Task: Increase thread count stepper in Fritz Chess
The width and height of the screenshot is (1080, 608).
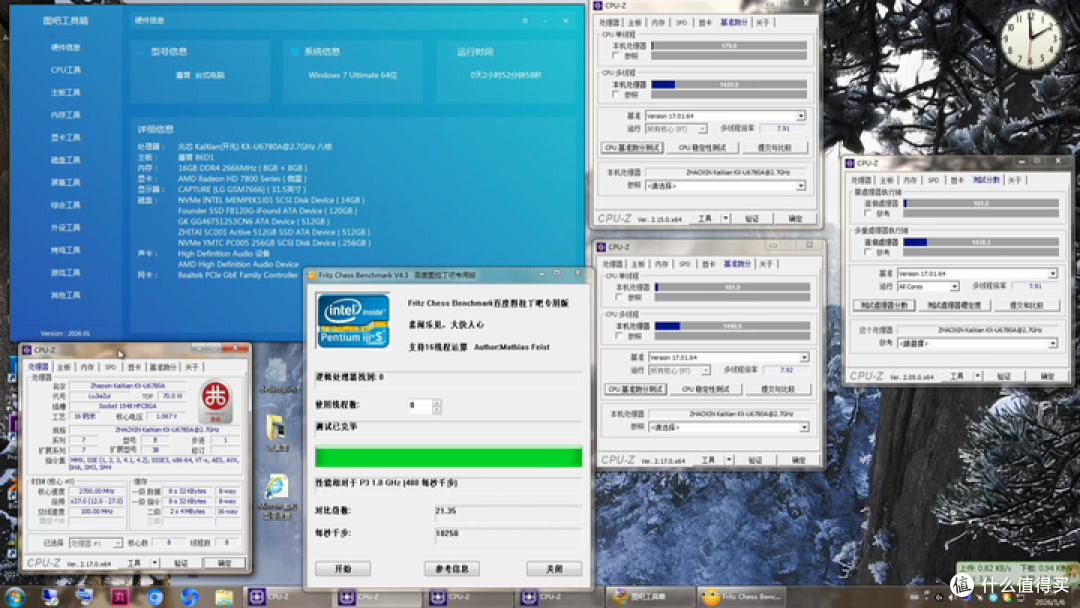Action: point(437,402)
